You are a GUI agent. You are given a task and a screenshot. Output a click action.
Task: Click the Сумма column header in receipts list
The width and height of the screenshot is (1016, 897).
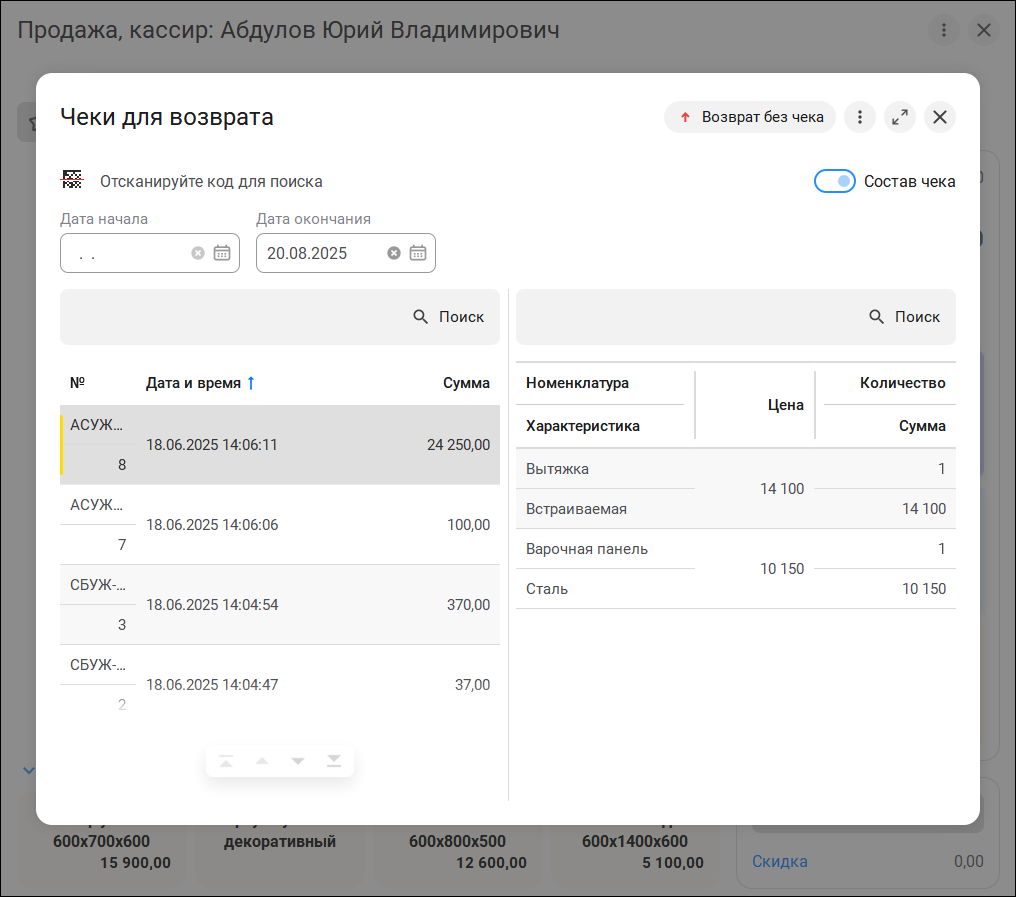coord(466,383)
